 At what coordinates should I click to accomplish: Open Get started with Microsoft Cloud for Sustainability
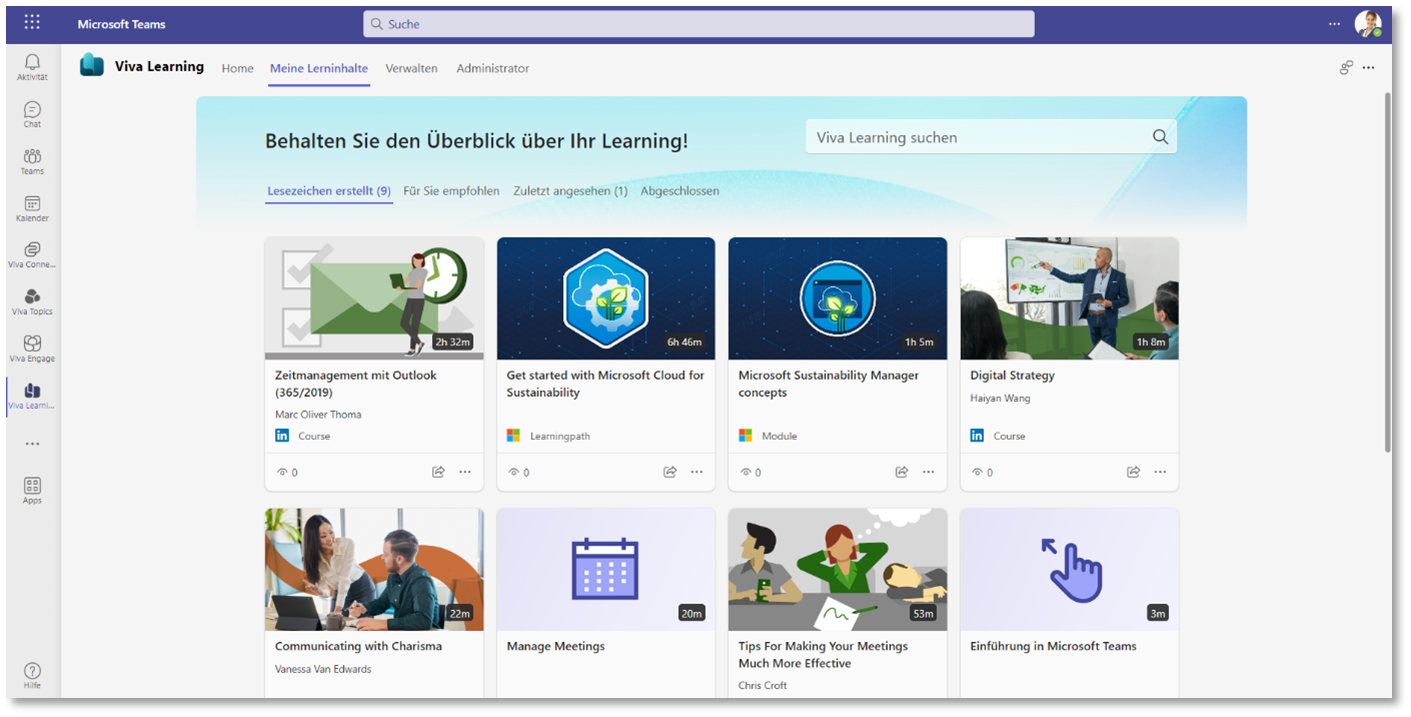coord(605,384)
